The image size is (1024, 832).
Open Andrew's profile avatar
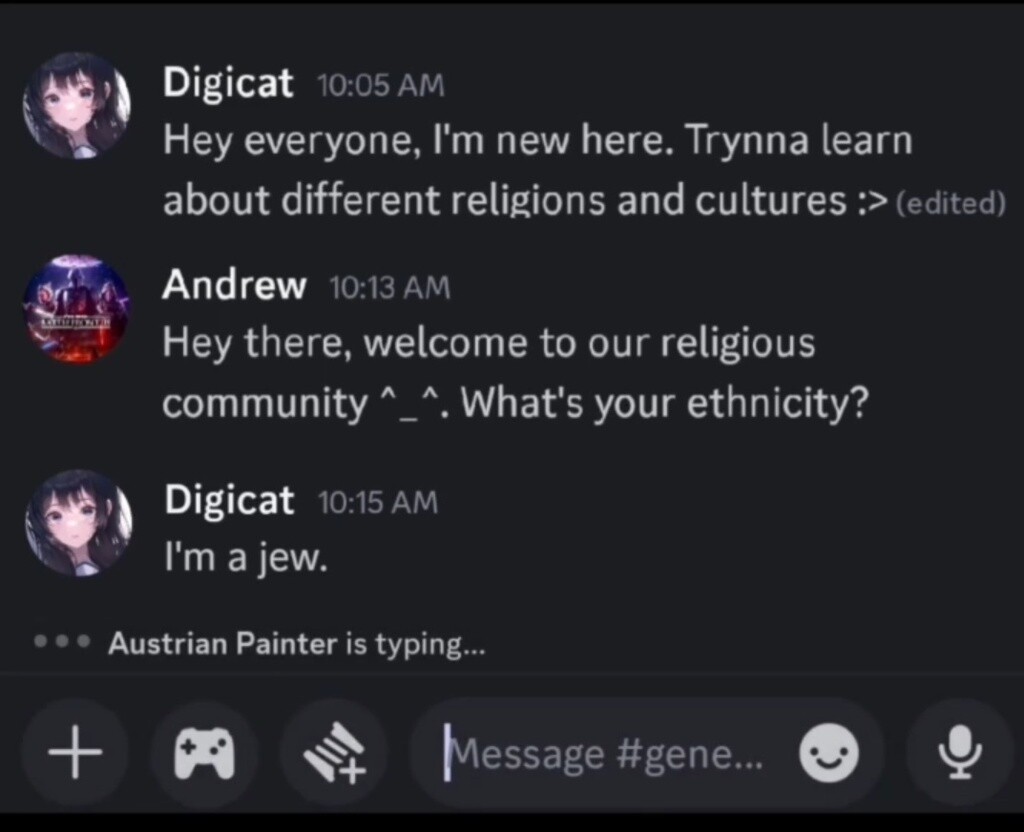(76, 309)
